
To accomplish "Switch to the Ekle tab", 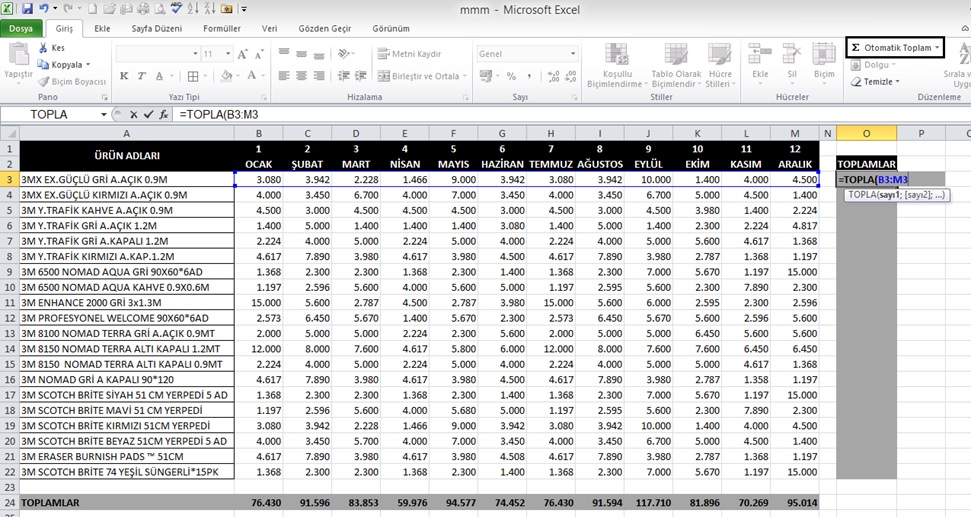I will tap(102, 28).
